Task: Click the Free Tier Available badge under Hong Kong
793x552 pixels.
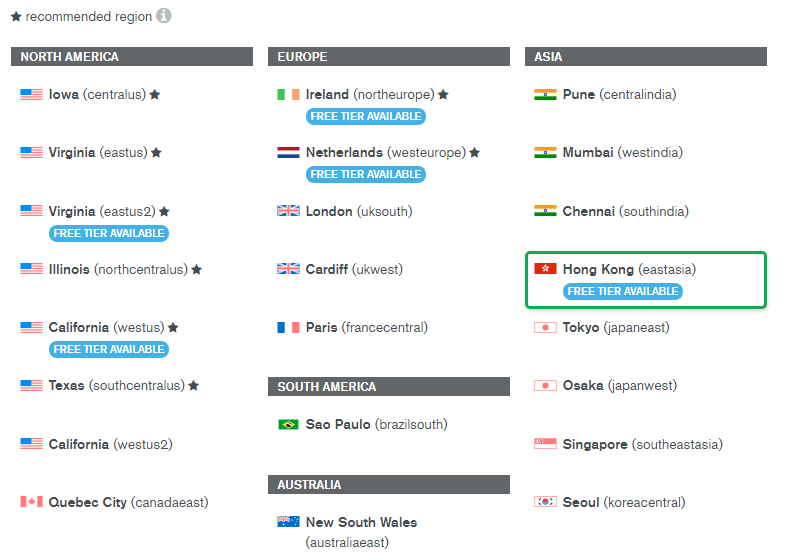Action: pos(622,291)
